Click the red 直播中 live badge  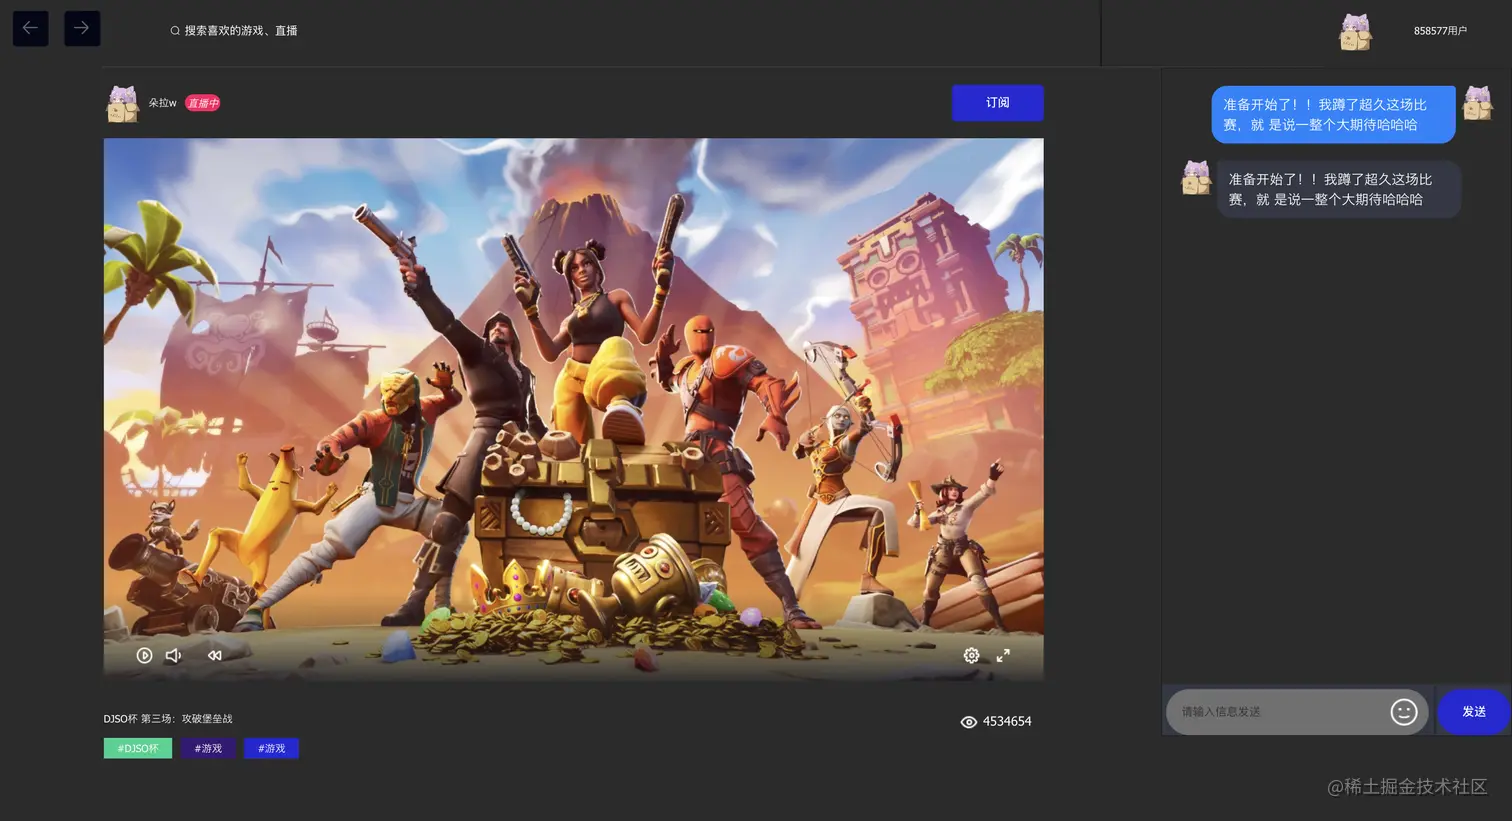[x=202, y=103]
